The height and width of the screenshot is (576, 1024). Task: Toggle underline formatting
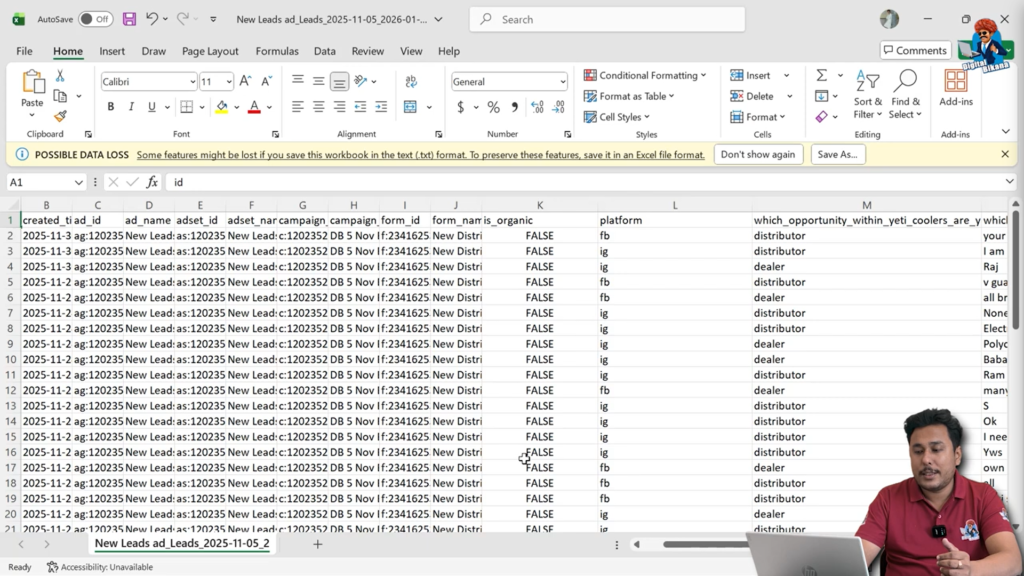pyautogui.click(x=151, y=106)
